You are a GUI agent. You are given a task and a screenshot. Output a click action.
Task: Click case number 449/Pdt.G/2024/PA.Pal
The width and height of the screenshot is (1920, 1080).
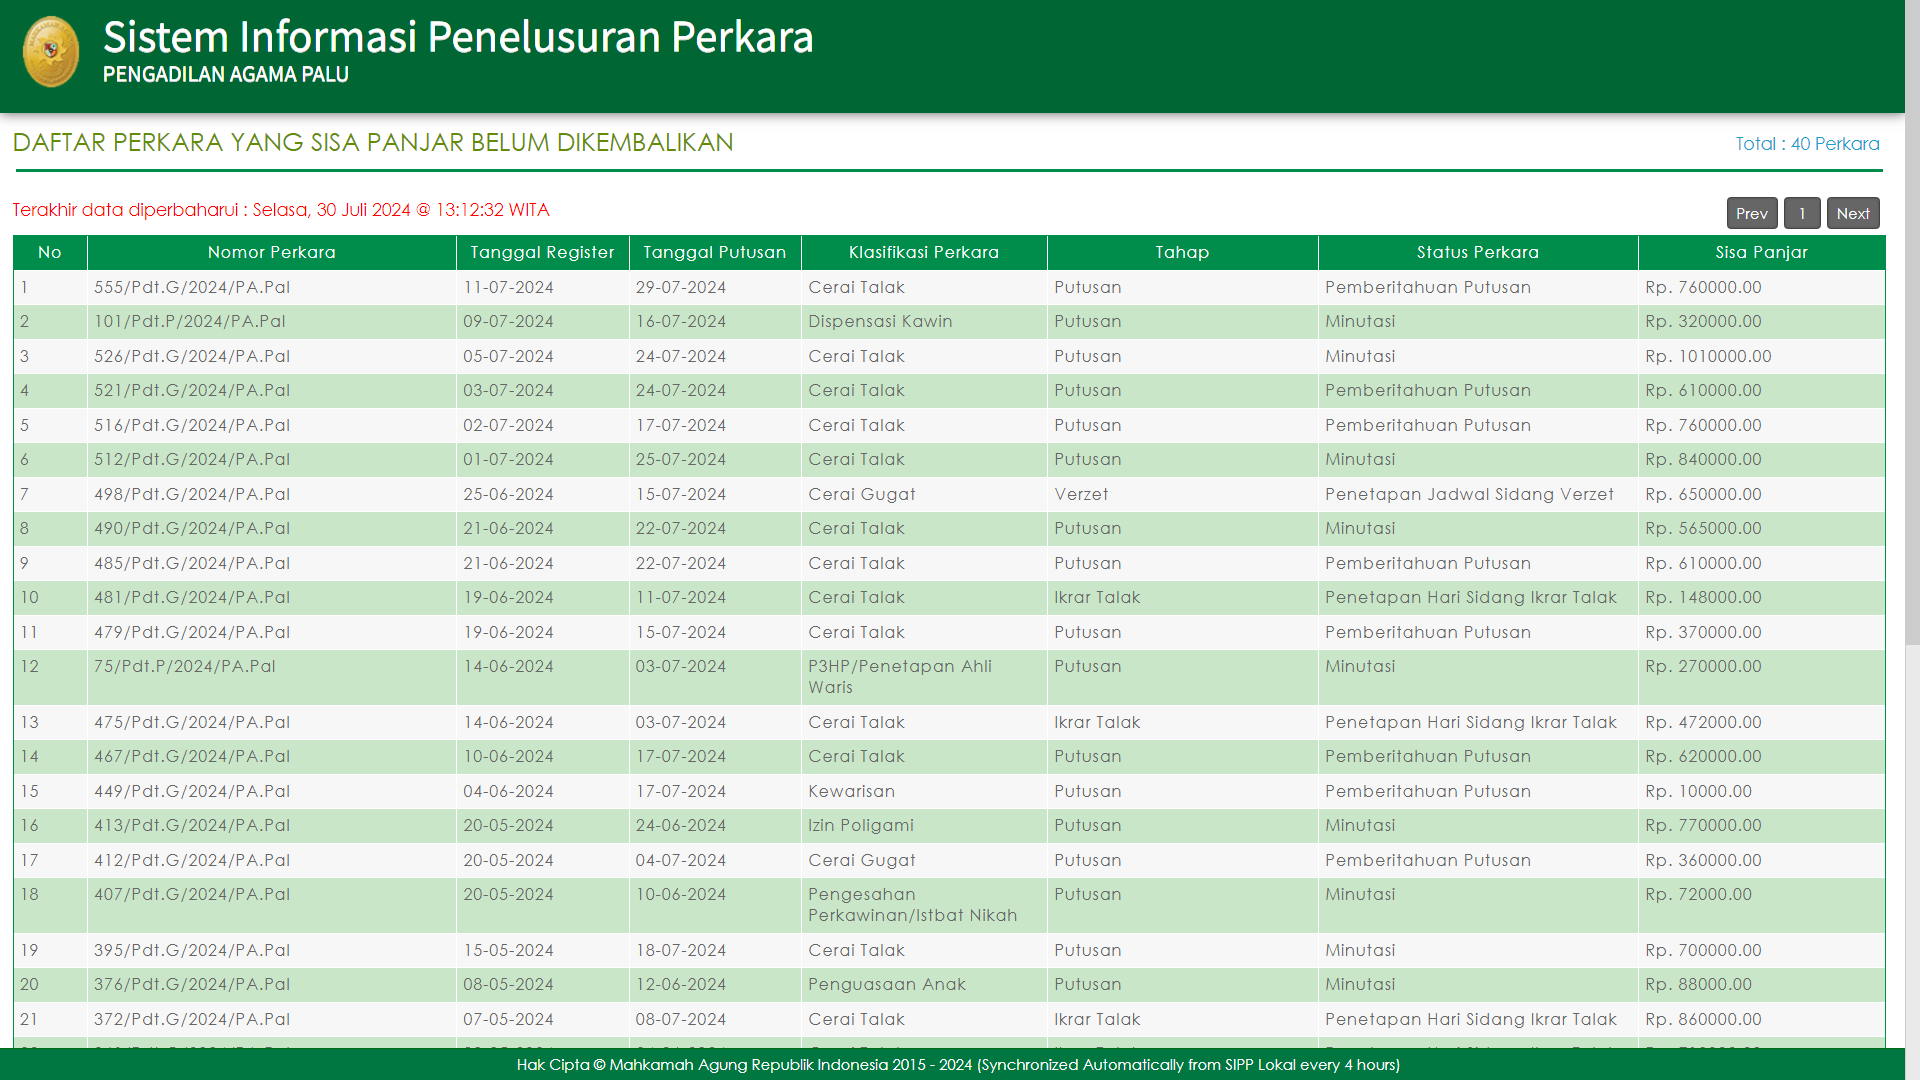(192, 792)
